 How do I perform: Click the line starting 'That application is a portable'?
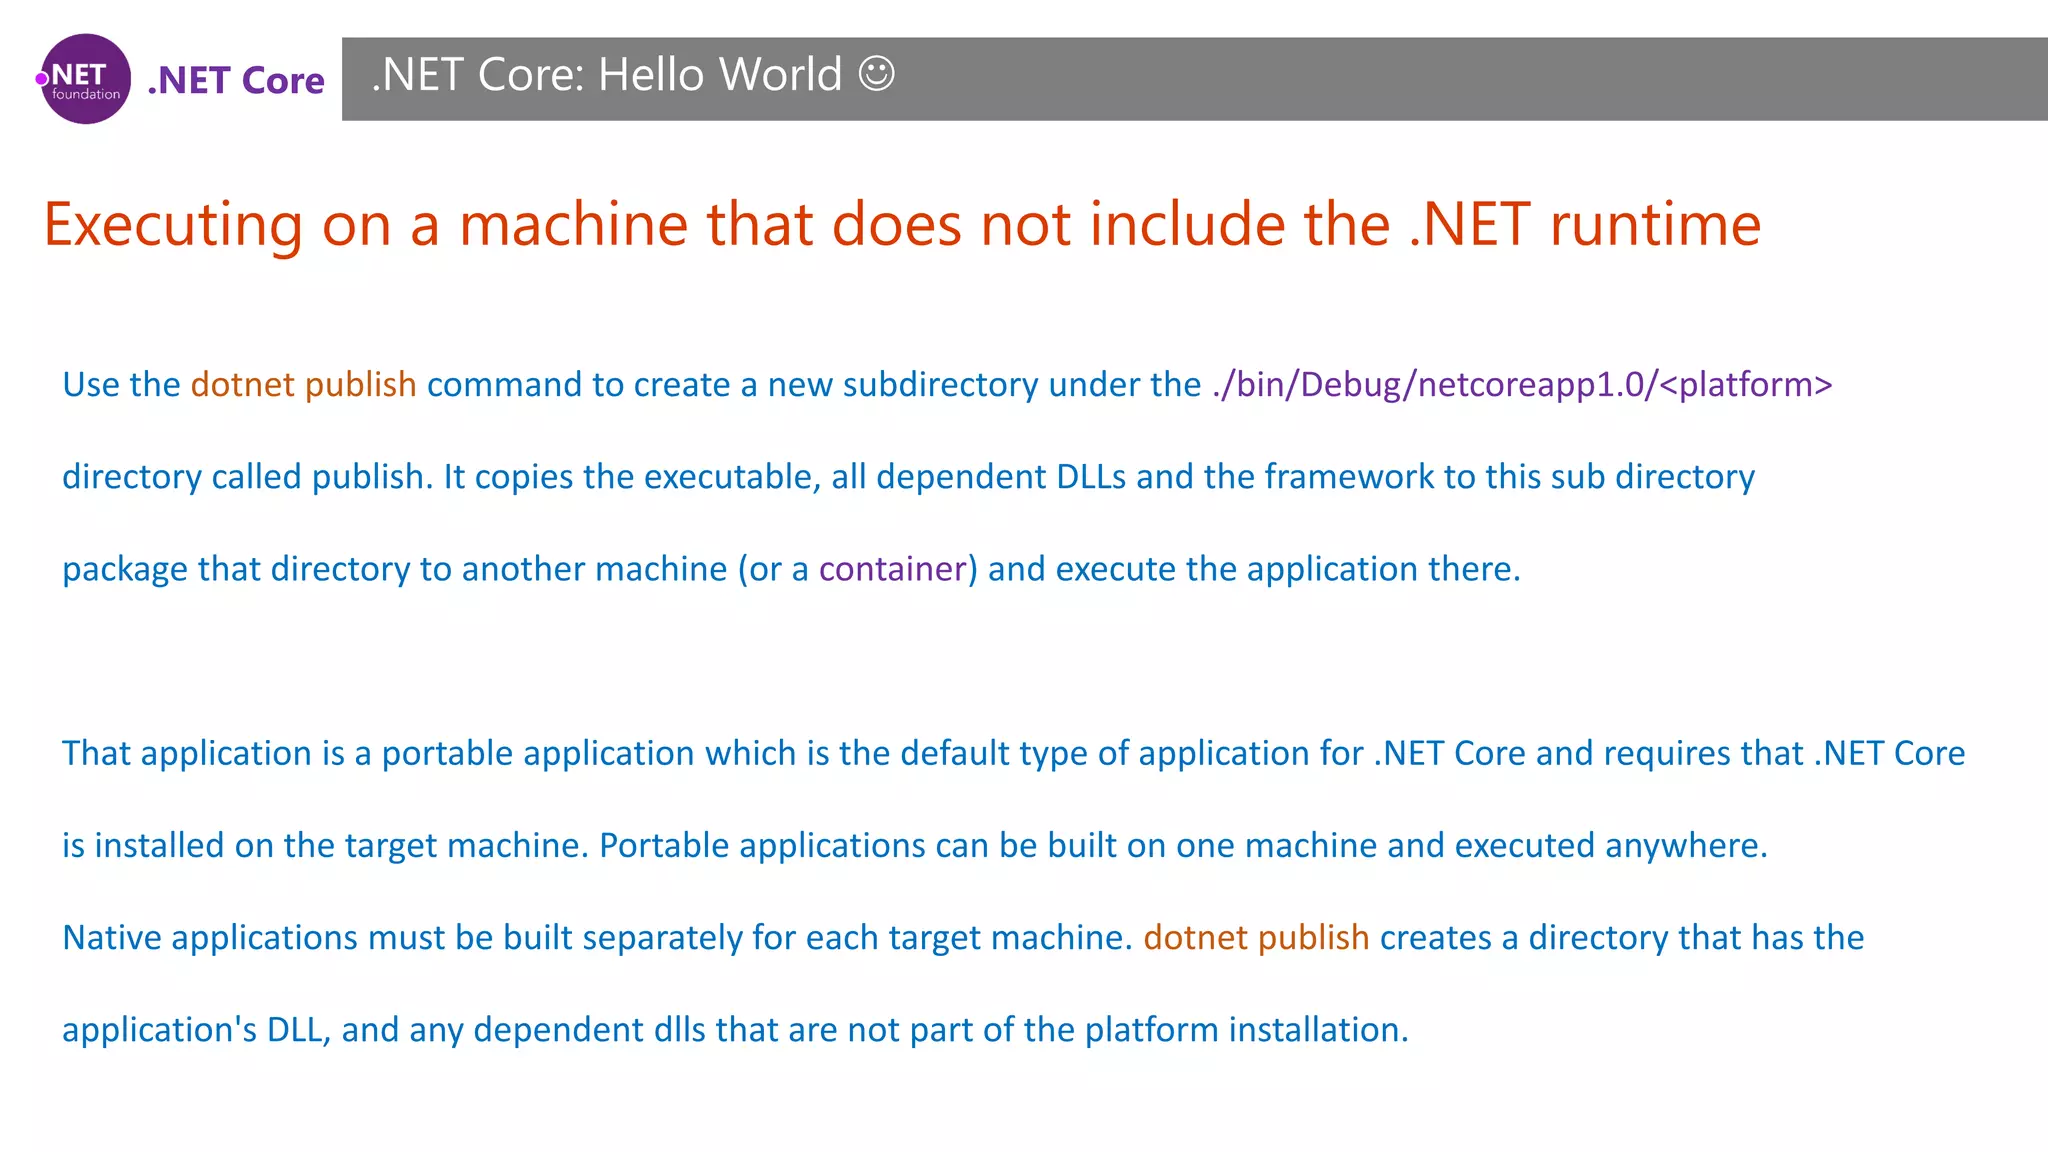point(1012,753)
